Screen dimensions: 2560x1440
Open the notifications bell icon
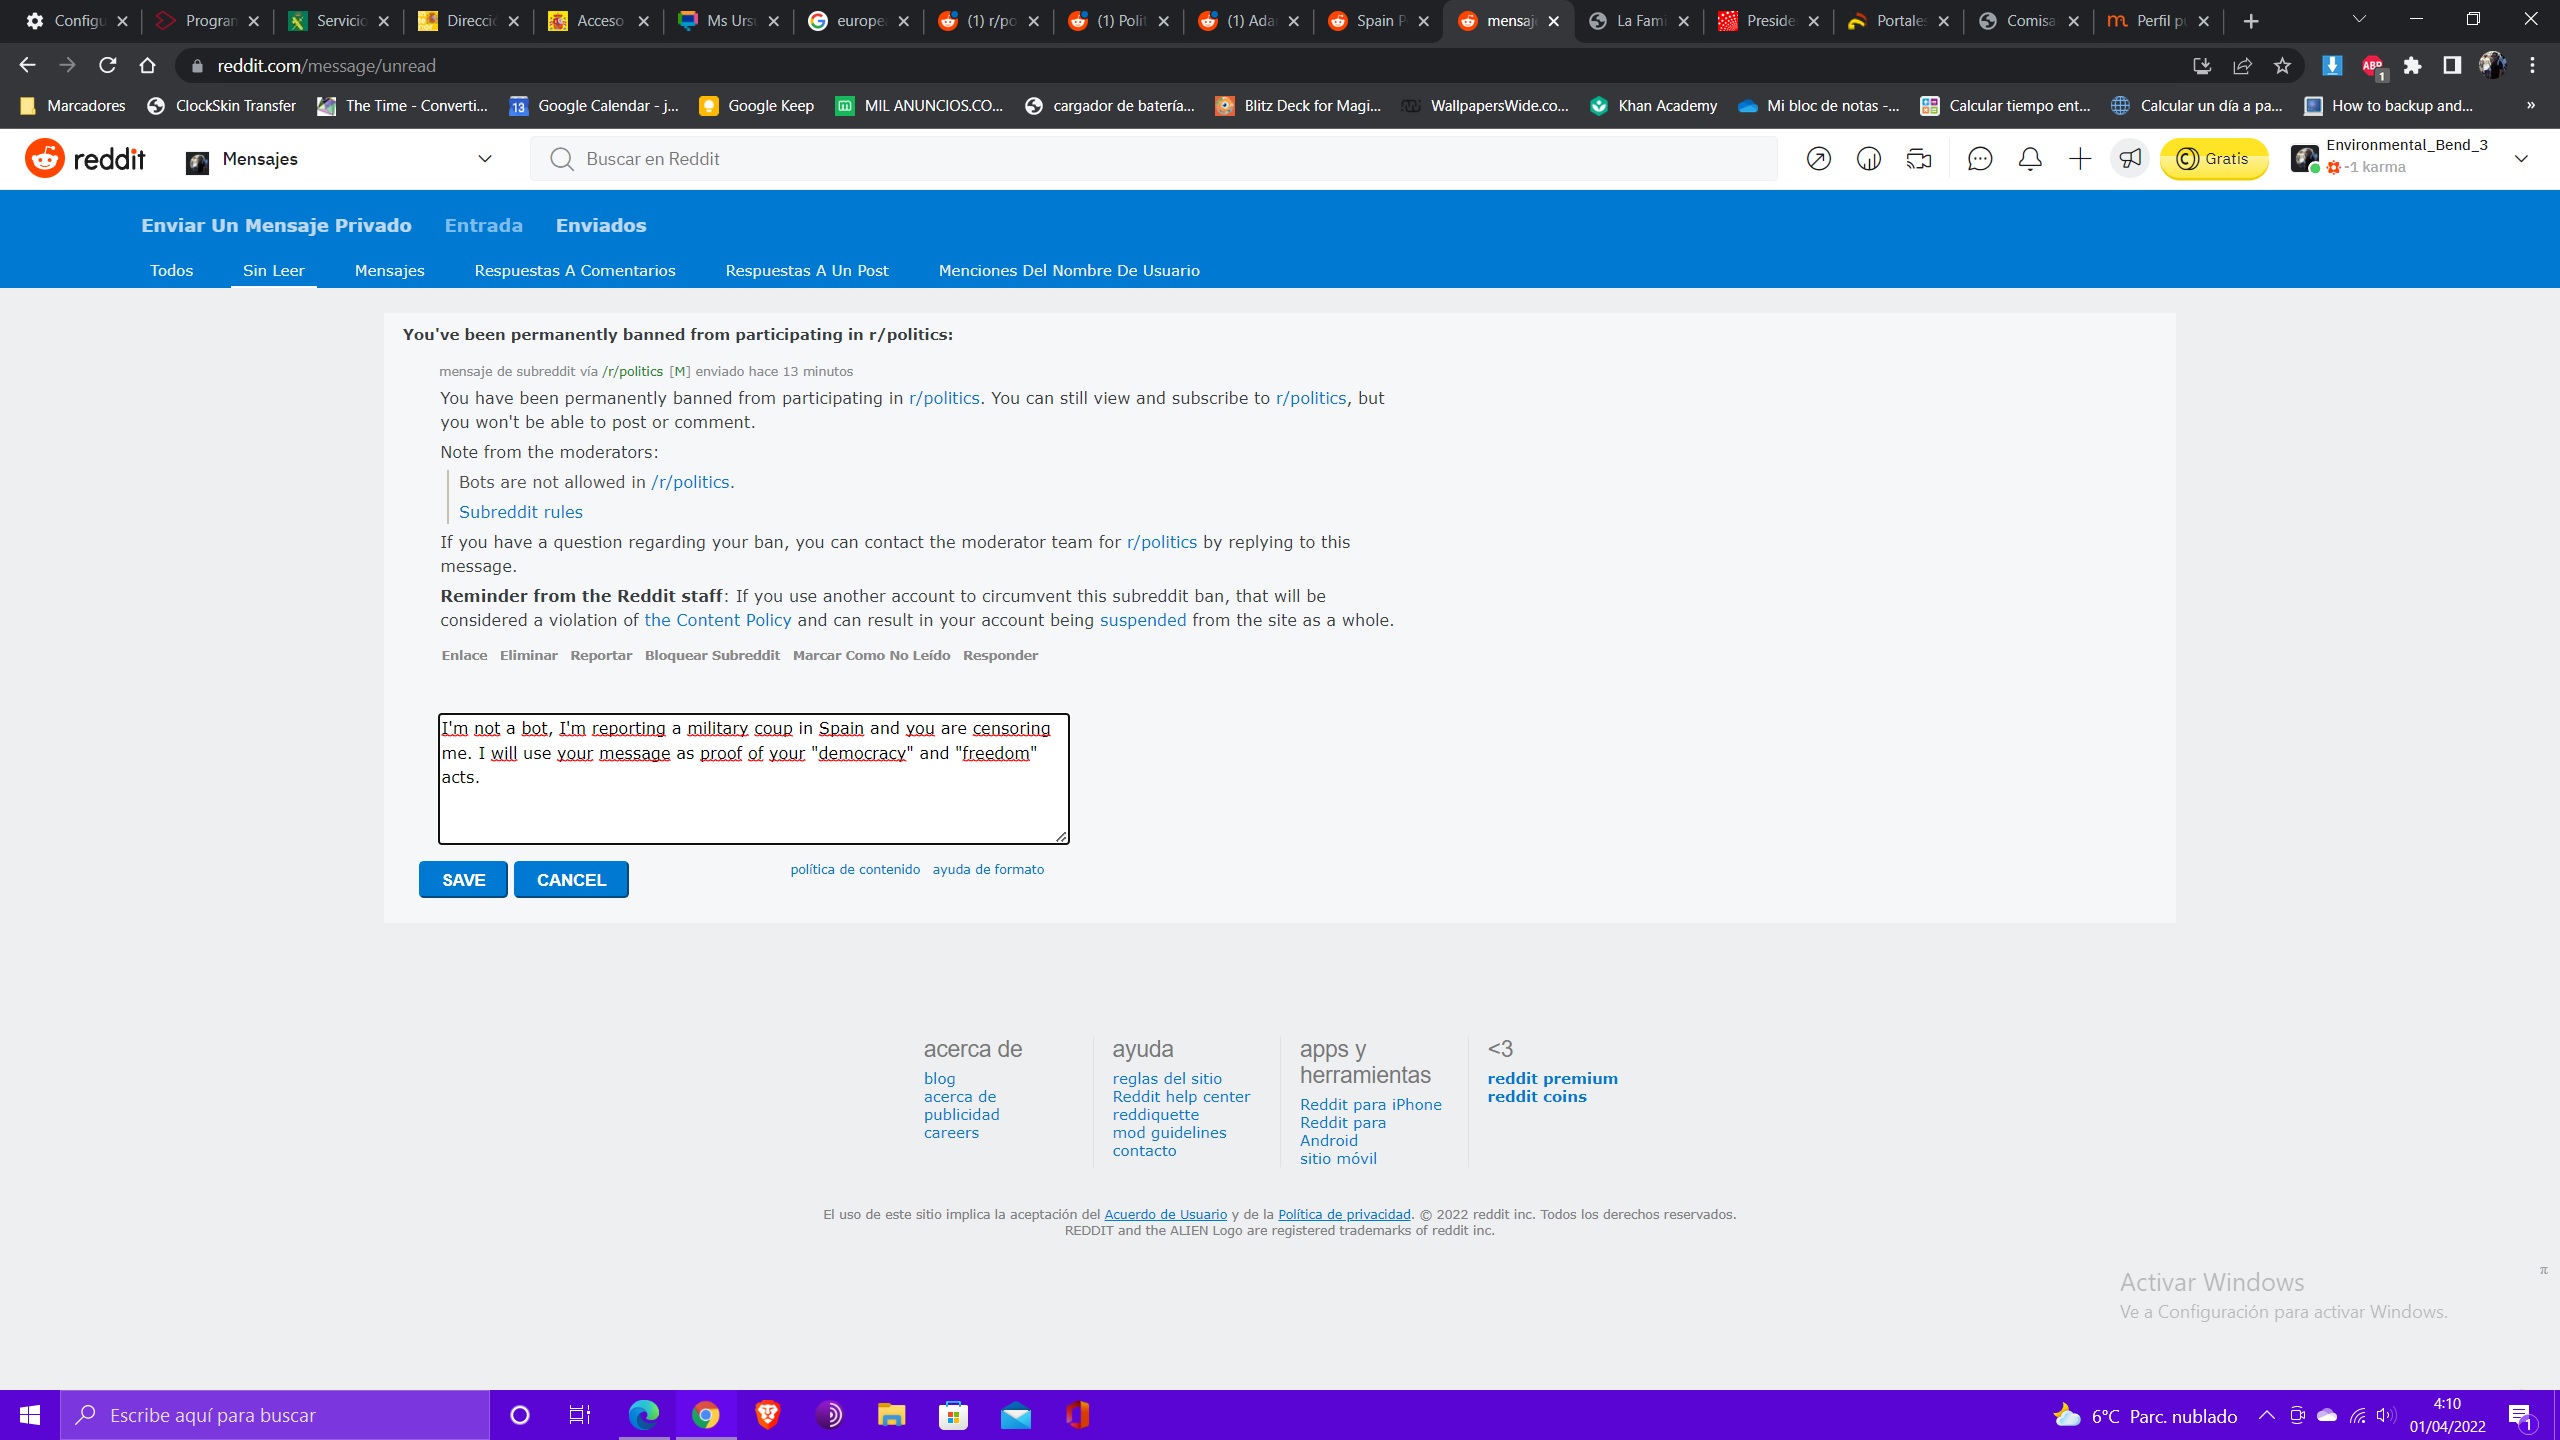2030,159
